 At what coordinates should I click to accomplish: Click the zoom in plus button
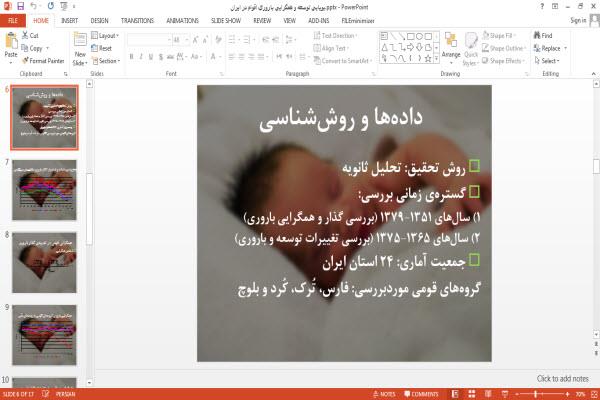(x=567, y=394)
